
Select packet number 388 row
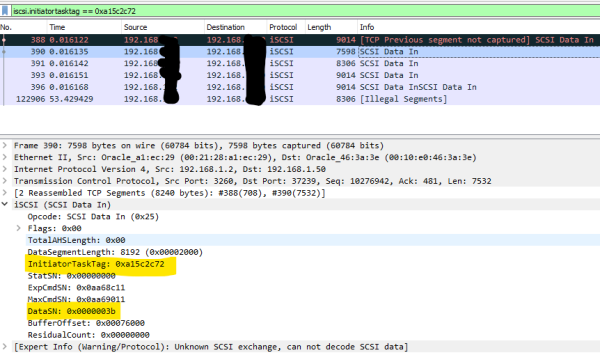click(x=300, y=40)
